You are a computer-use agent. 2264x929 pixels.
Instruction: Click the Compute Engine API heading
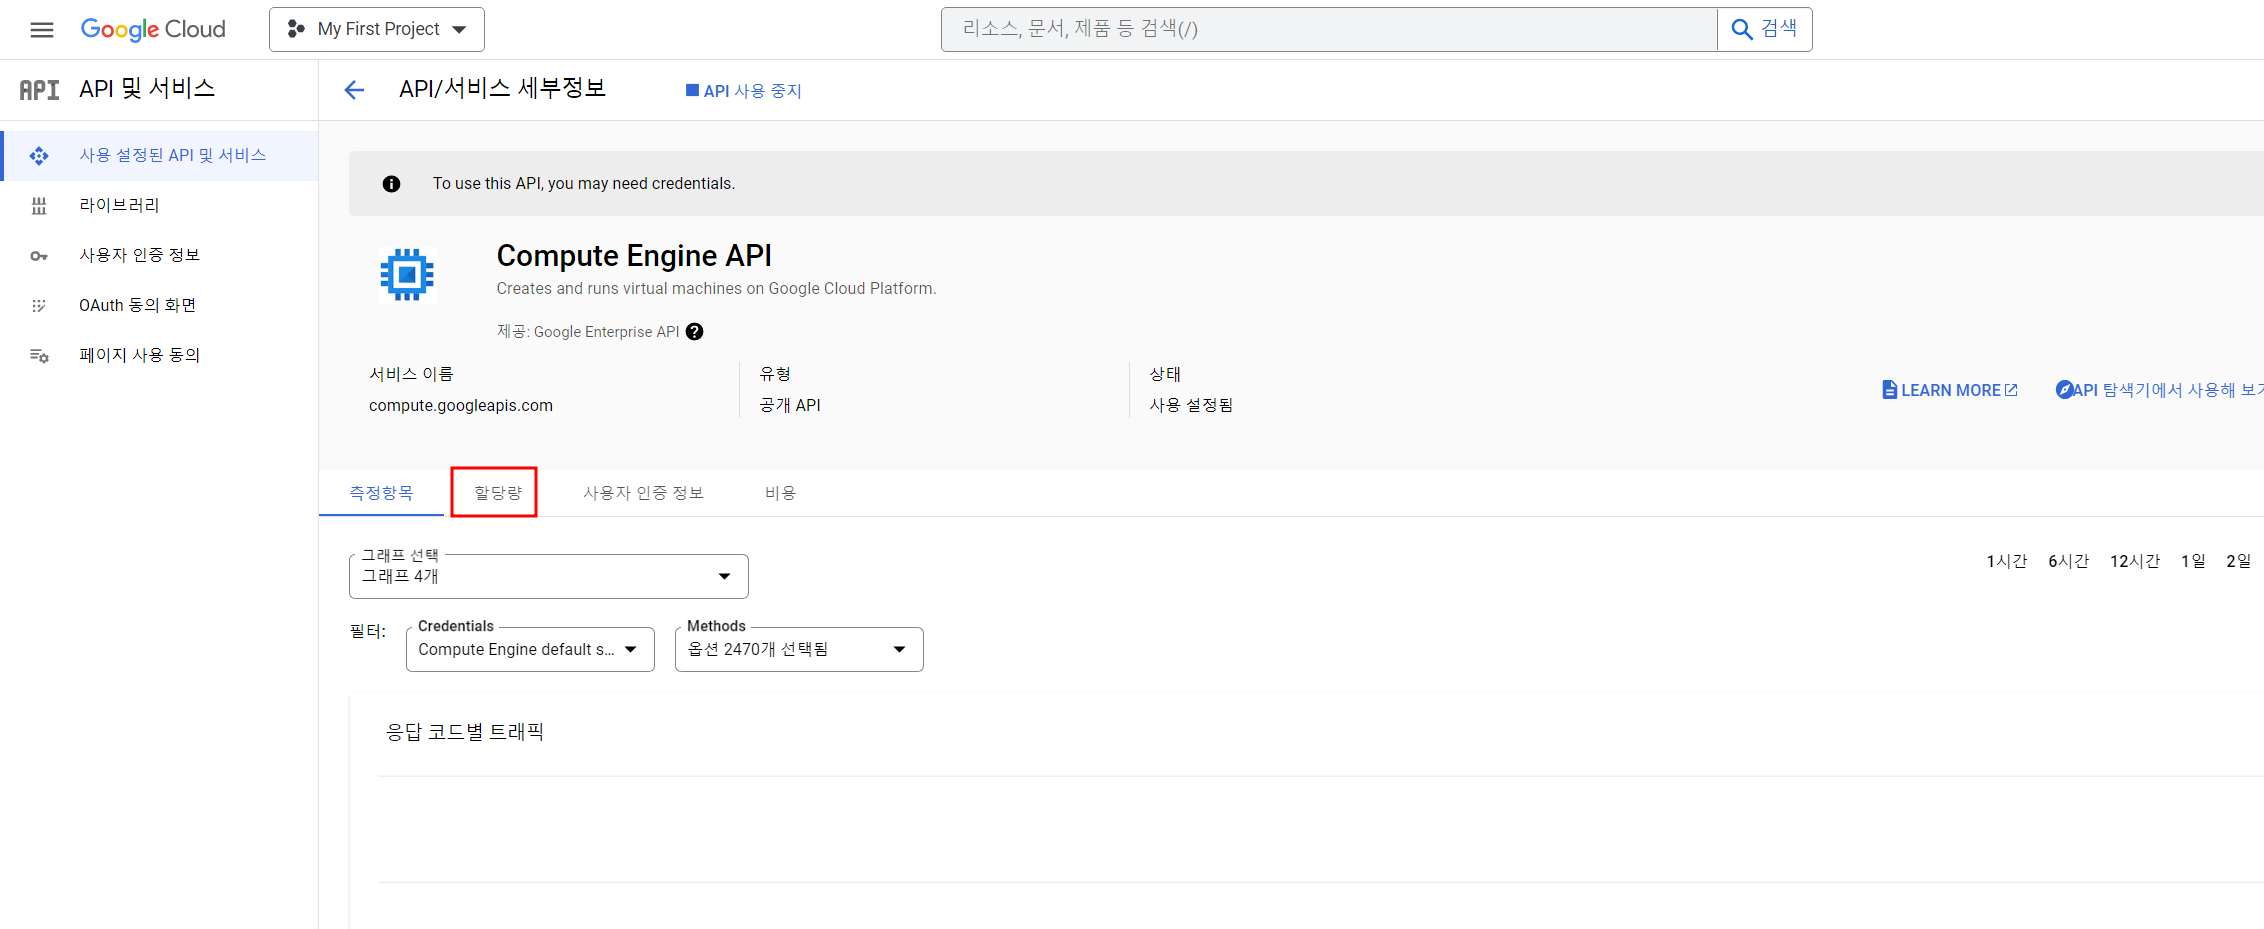point(634,256)
